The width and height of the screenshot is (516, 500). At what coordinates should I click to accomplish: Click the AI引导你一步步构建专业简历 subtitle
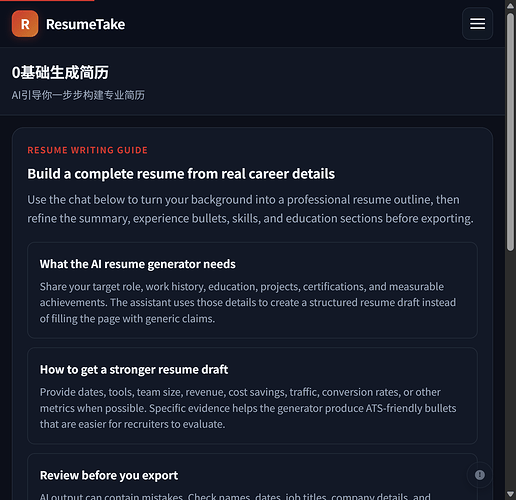coord(78,95)
